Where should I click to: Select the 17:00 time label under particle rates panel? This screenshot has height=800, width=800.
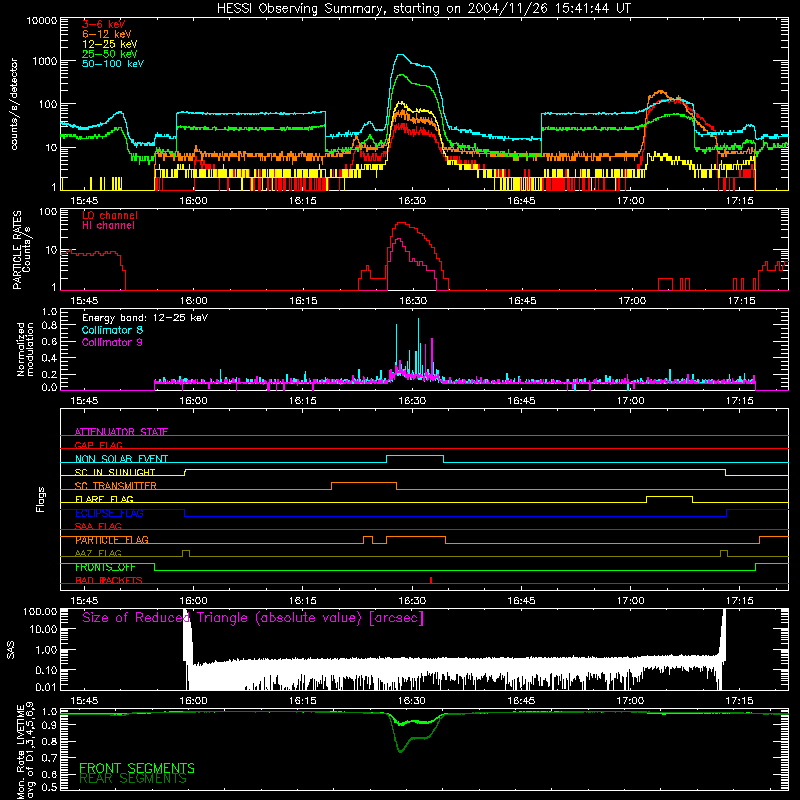pos(632,301)
